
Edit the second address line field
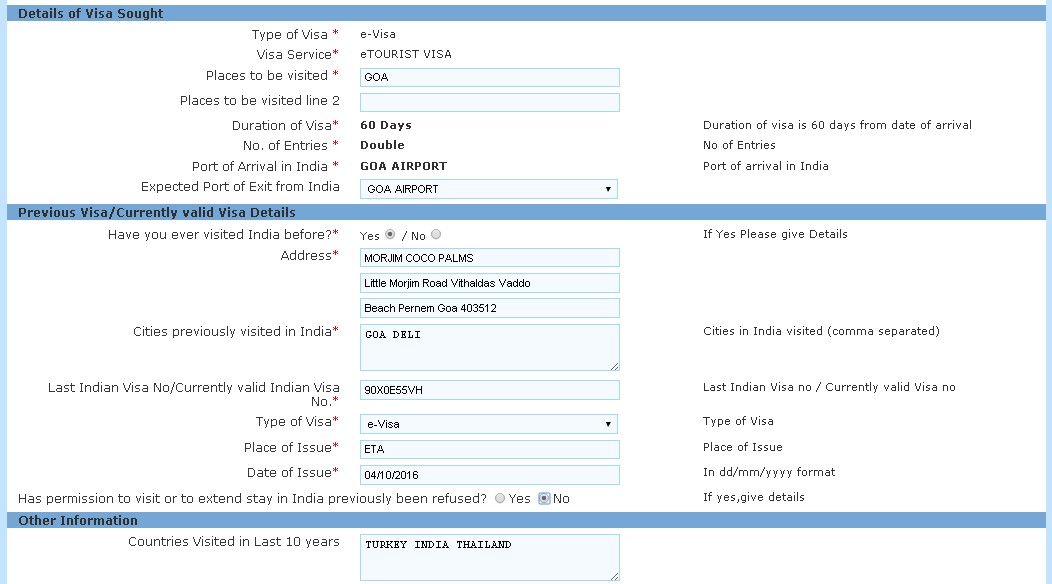coord(489,283)
